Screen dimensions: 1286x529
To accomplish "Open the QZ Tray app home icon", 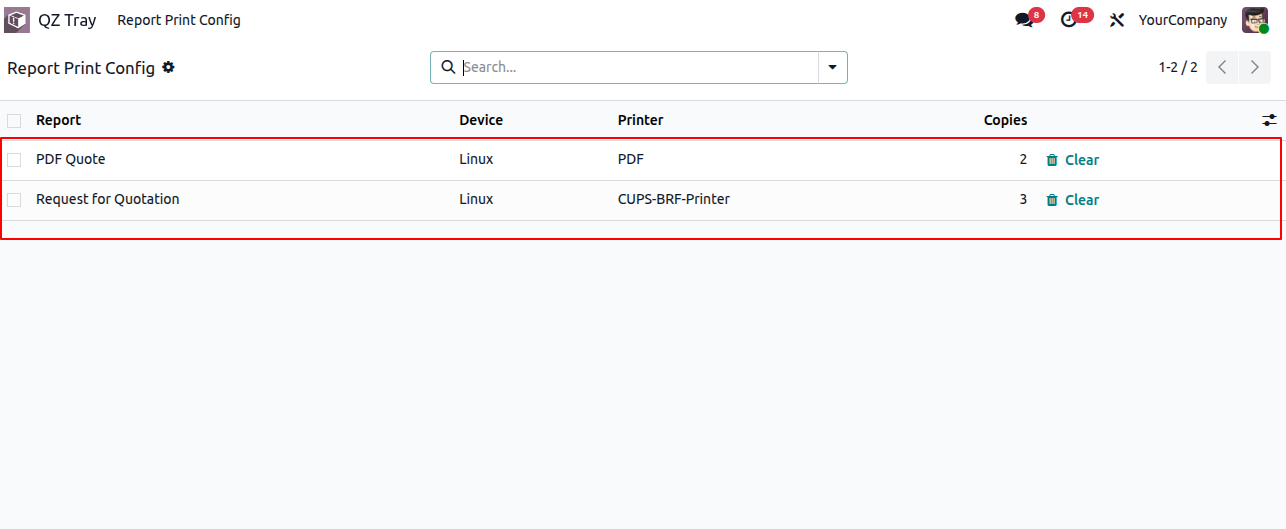I will pos(17,20).
